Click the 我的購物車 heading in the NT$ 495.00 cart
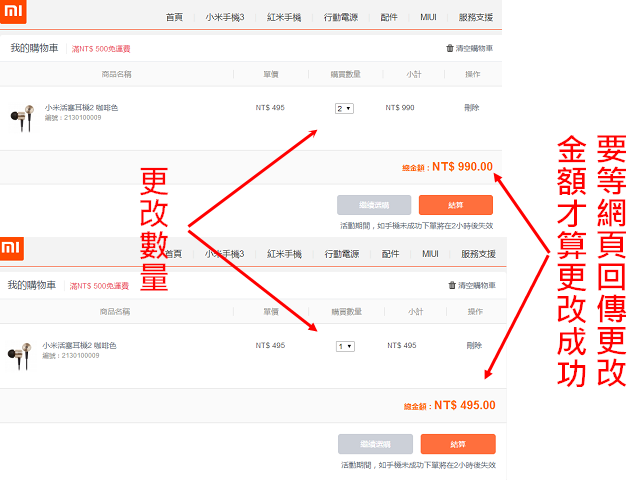Viewport: 640px width, 480px height. click(32, 285)
